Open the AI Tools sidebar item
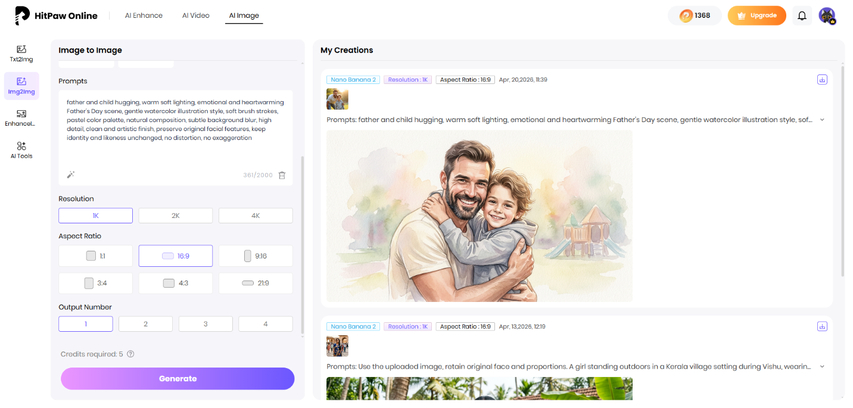The width and height of the screenshot is (853, 408). click(21, 150)
